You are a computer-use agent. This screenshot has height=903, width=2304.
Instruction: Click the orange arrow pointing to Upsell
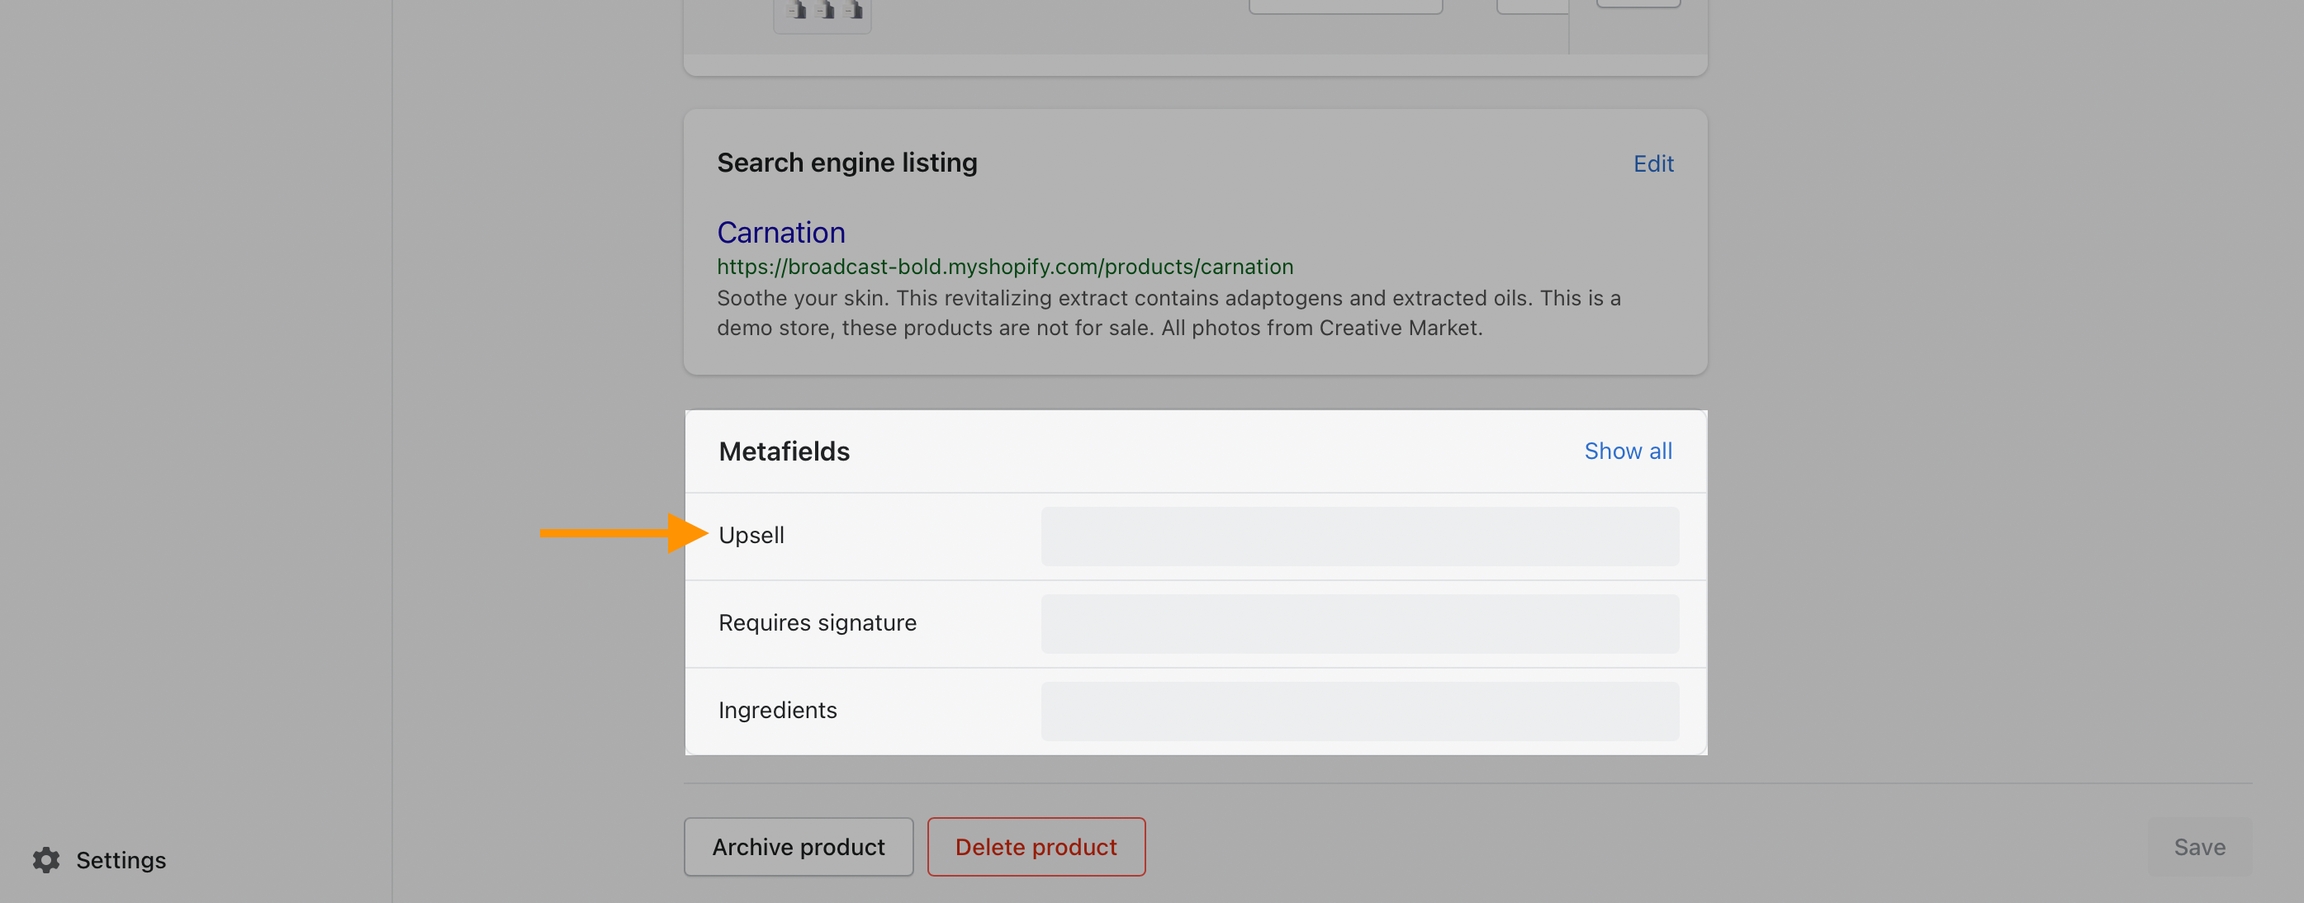tap(622, 533)
